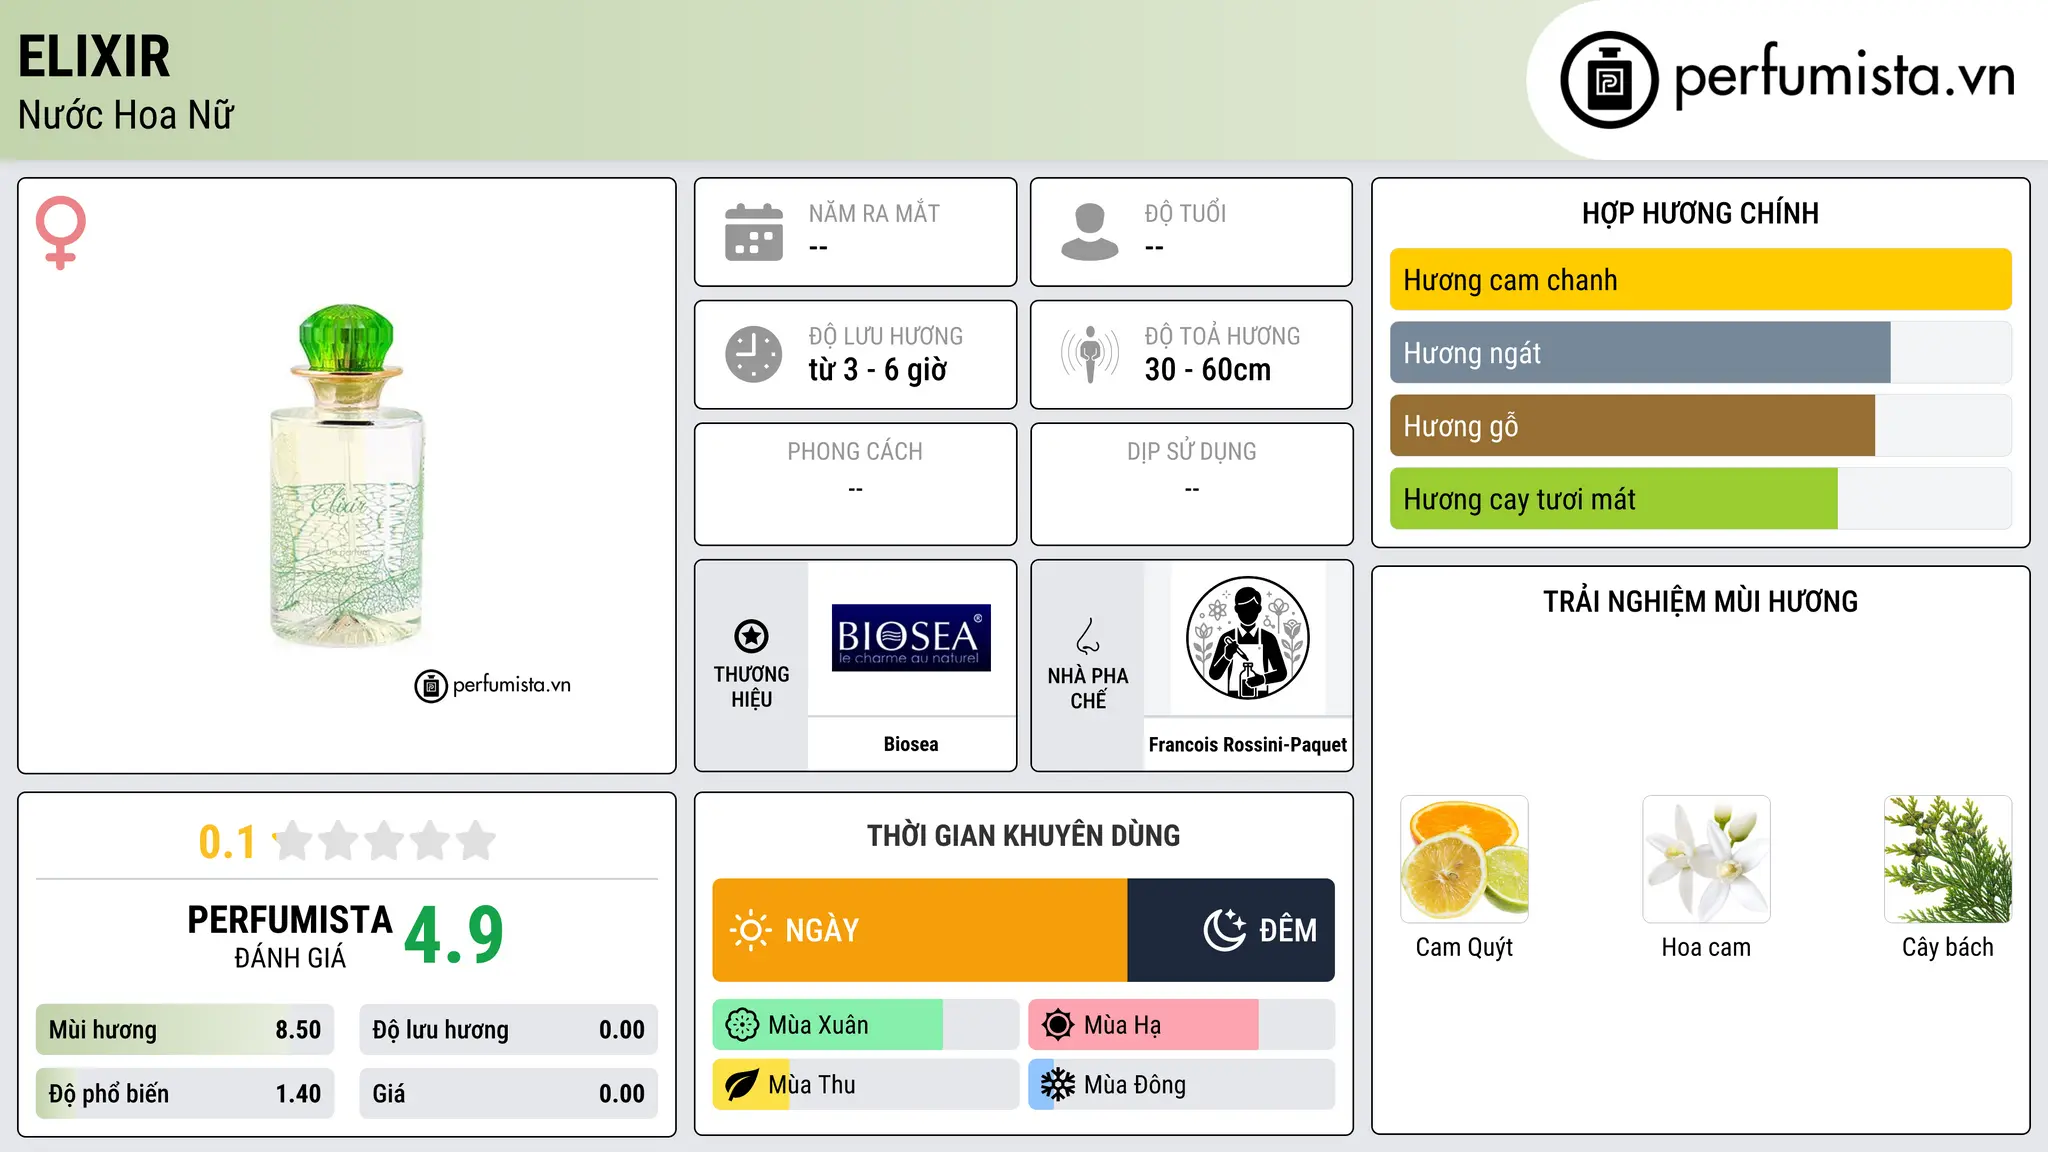Click the Mùi hương 8.50 score row
Viewport: 2048px width, 1152px height.
[x=185, y=1030]
